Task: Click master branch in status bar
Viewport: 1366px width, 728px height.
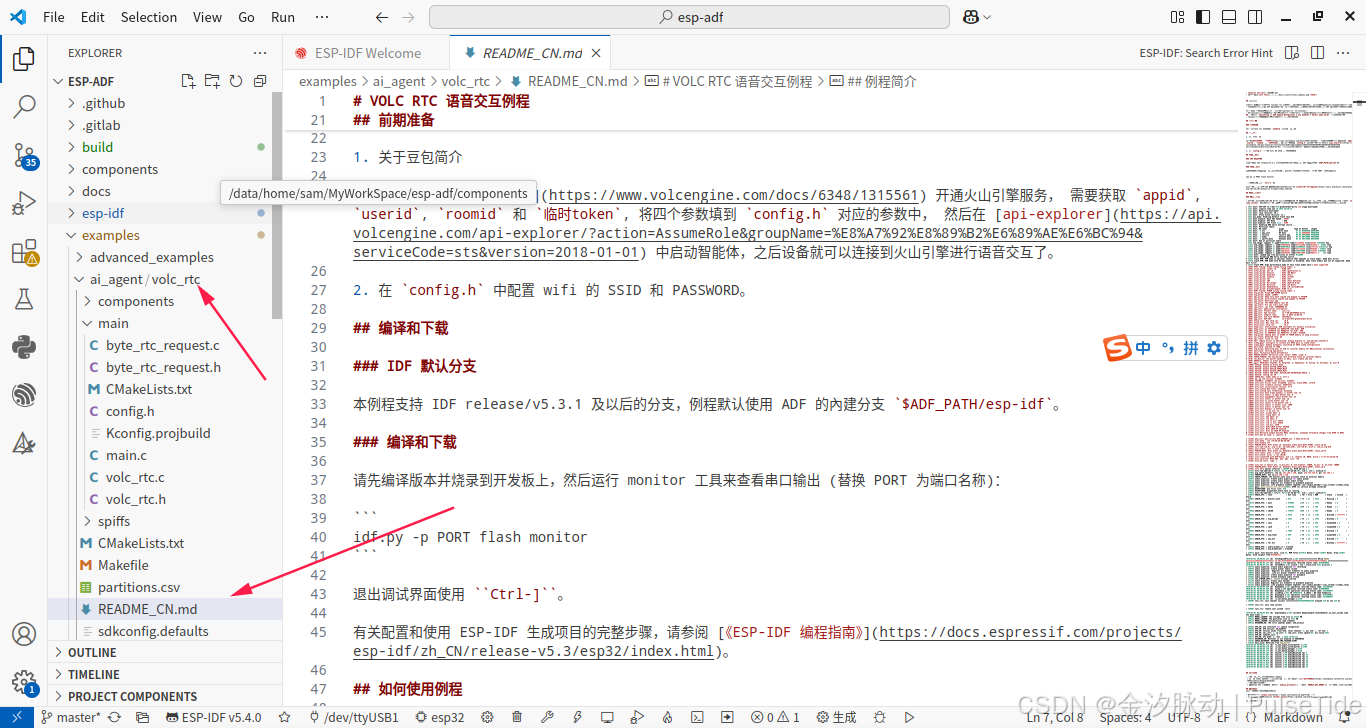Action: (x=71, y=717)
